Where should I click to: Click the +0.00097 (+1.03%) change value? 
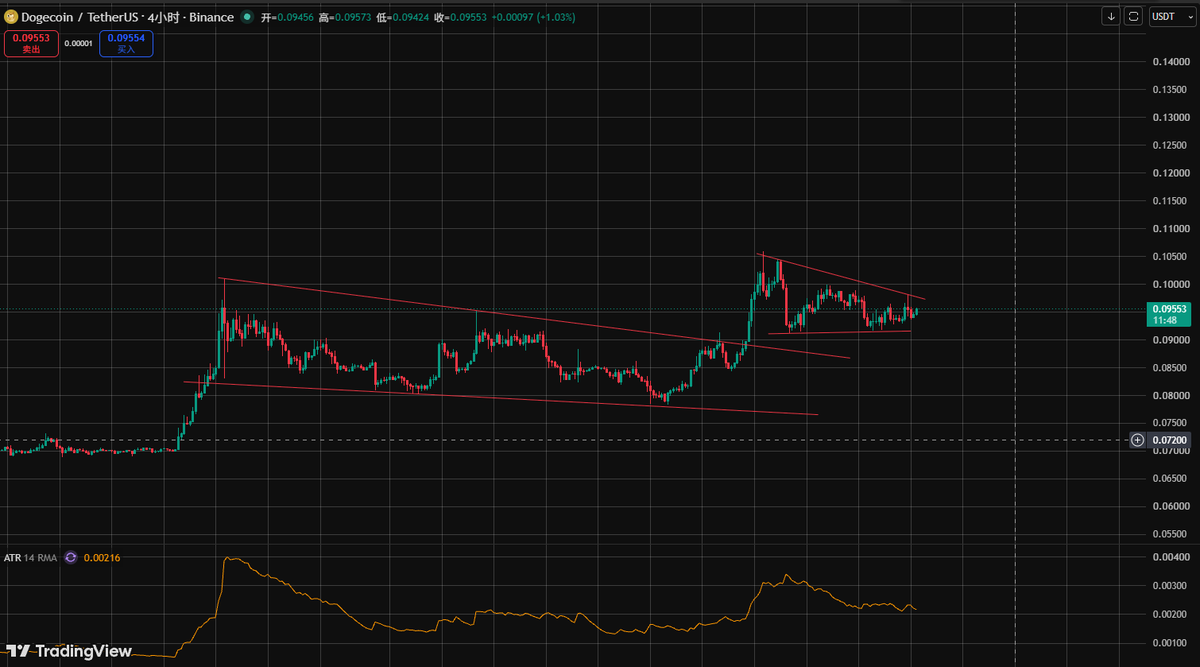[x=535, y=17]
